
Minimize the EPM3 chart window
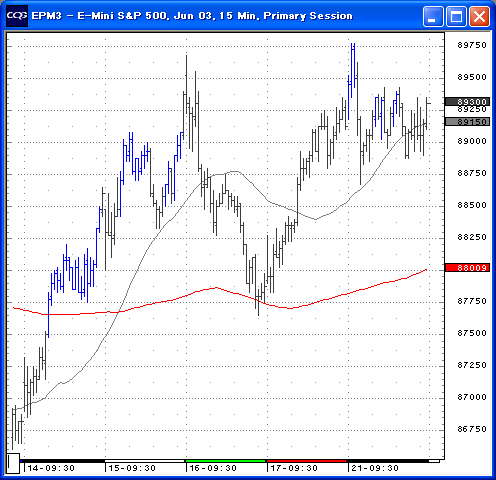point(433,16)
